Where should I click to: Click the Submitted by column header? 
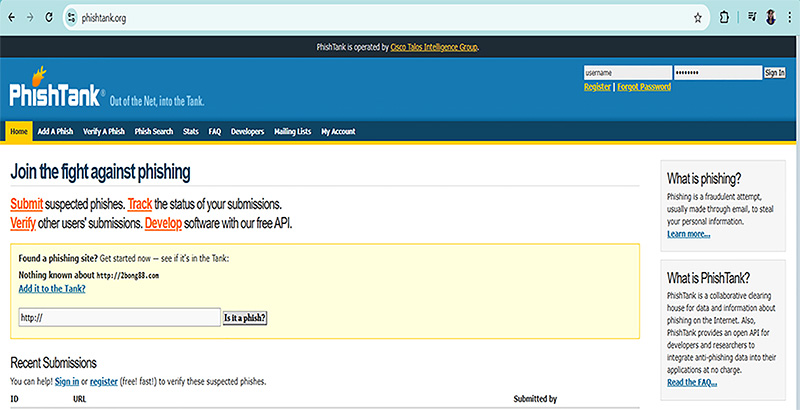coord(535,399)
